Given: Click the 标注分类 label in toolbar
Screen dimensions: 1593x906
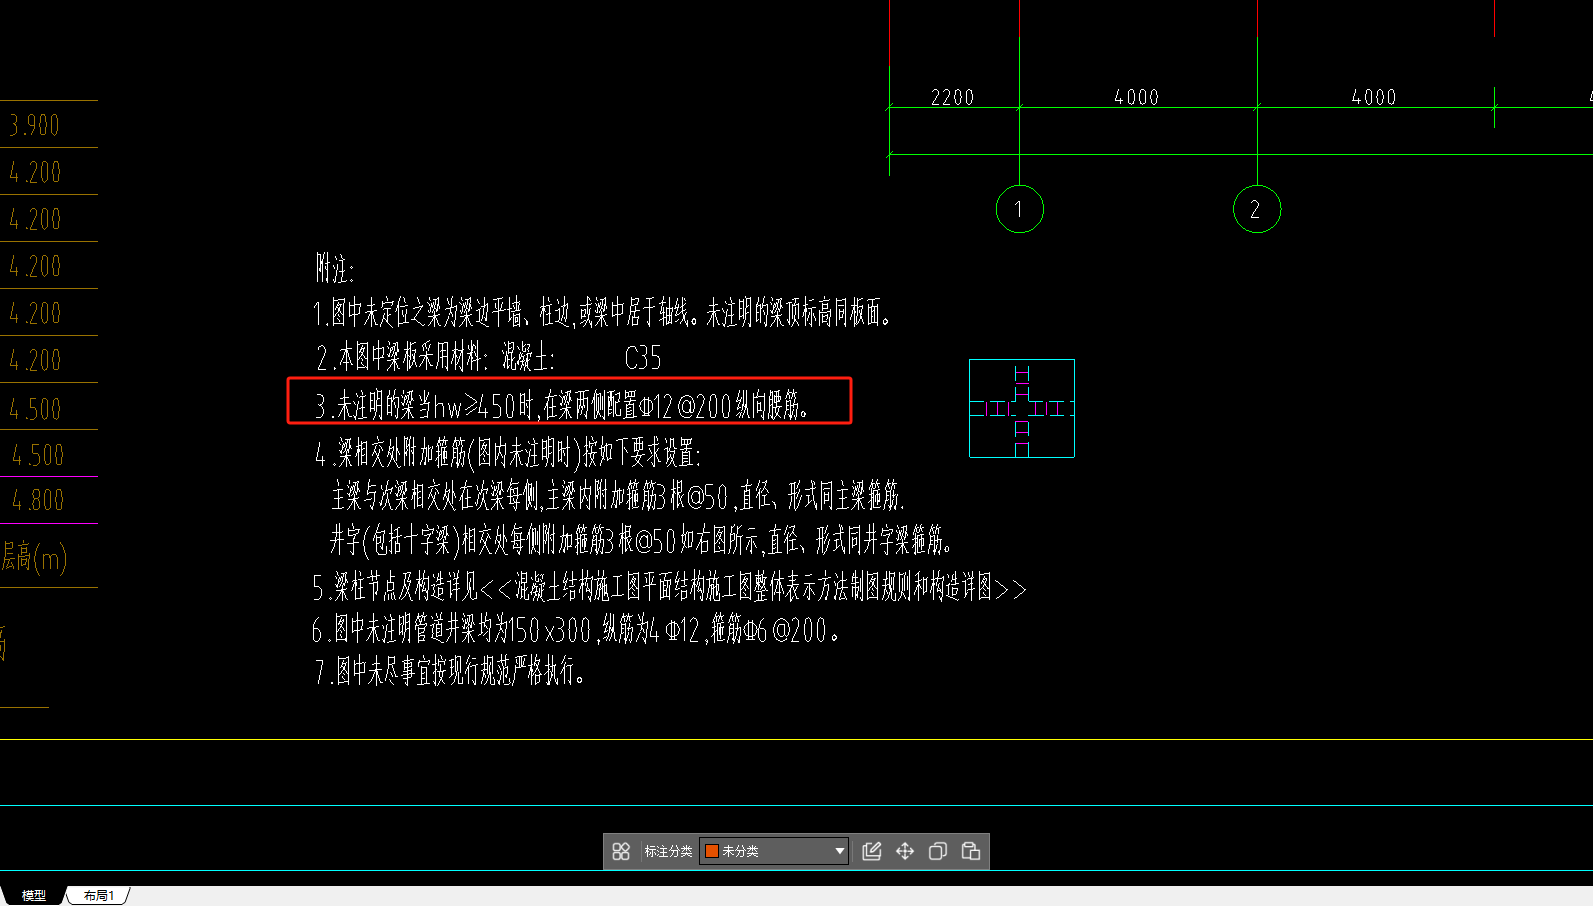Looking at the screenshot, I should [x=668, y=851].
